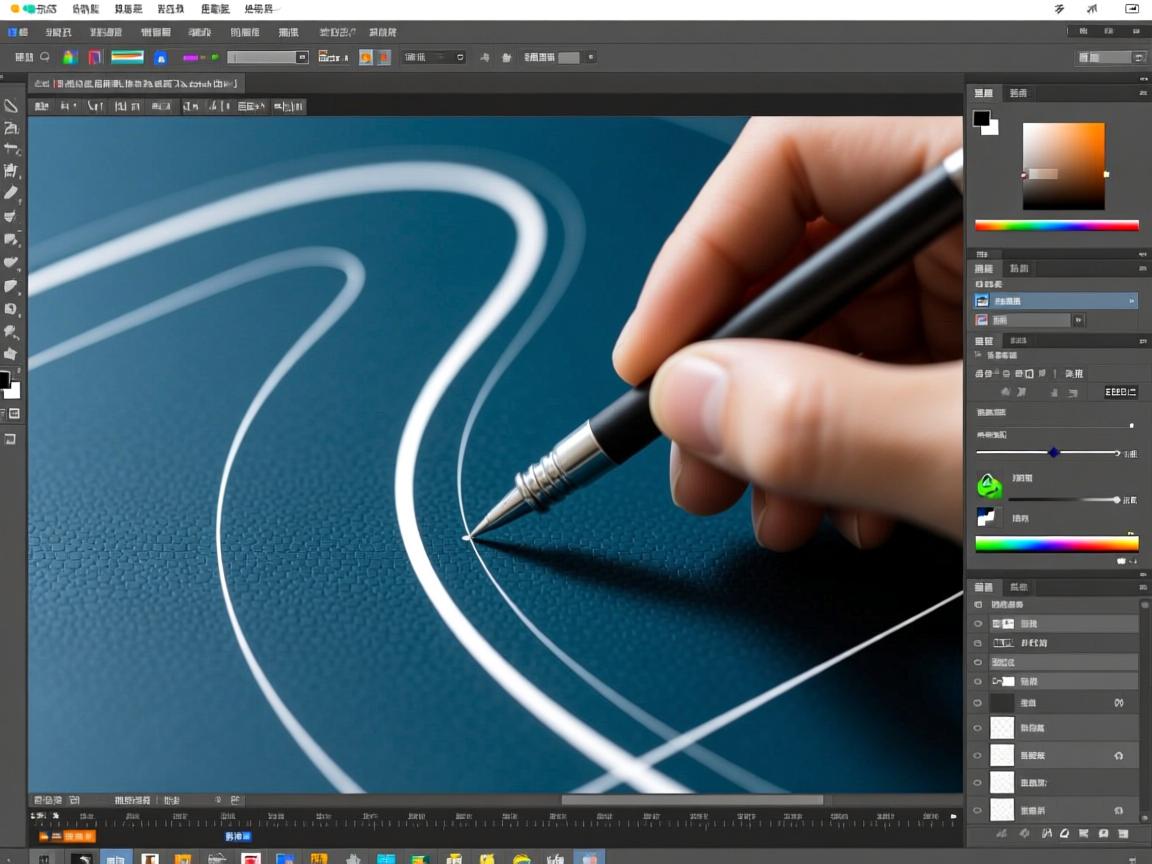Click the rainbow color icon in options bar
This screenshot has width=1152, height=864.
click(x=69, y=58)
